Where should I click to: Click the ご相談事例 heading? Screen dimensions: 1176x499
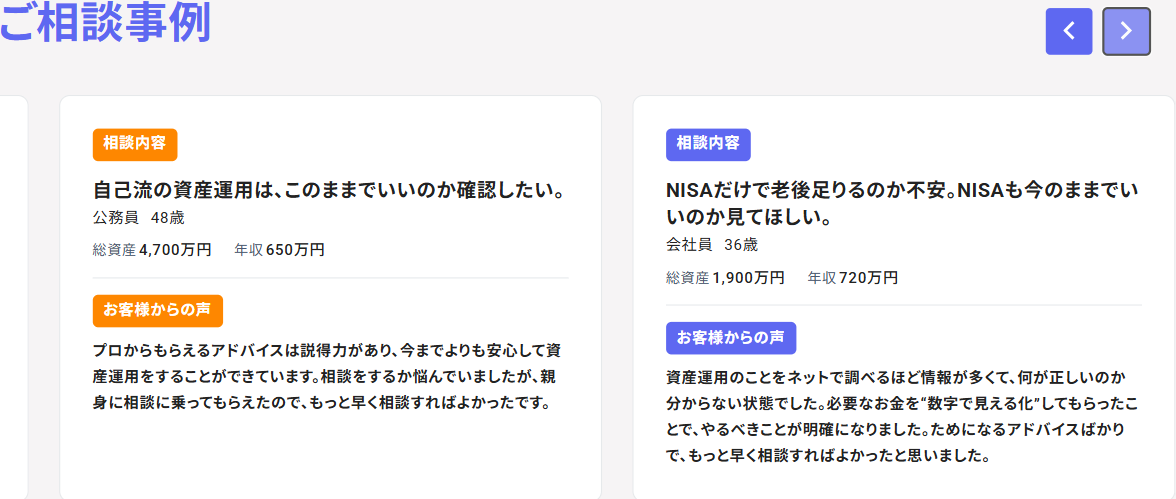click(x=105, y=24)
